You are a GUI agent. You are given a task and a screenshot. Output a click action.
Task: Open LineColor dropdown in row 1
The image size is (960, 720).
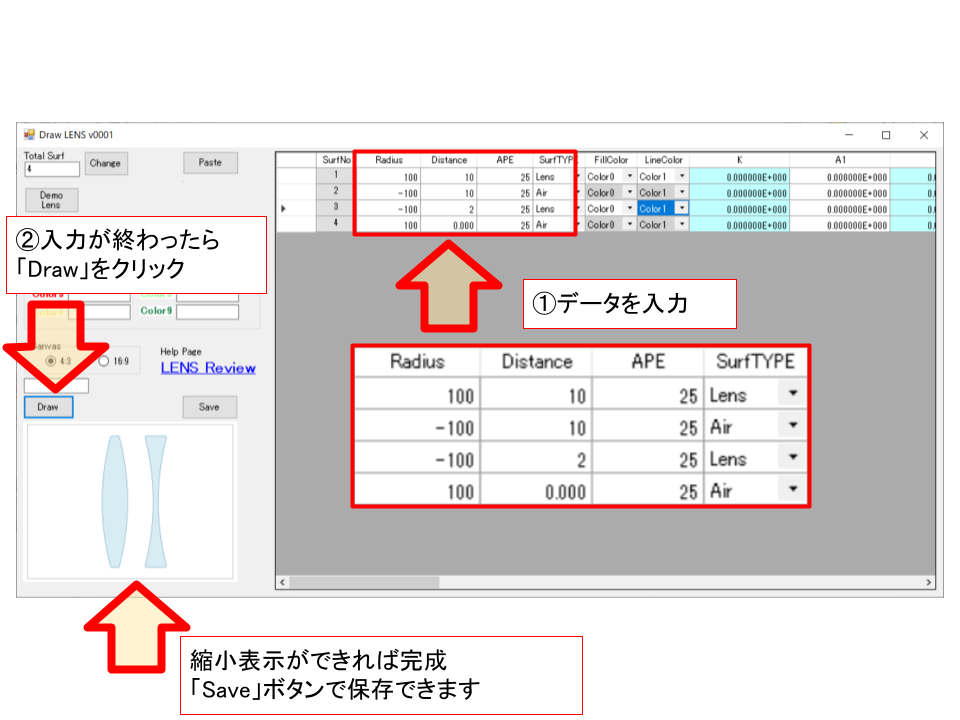point(682,176)
